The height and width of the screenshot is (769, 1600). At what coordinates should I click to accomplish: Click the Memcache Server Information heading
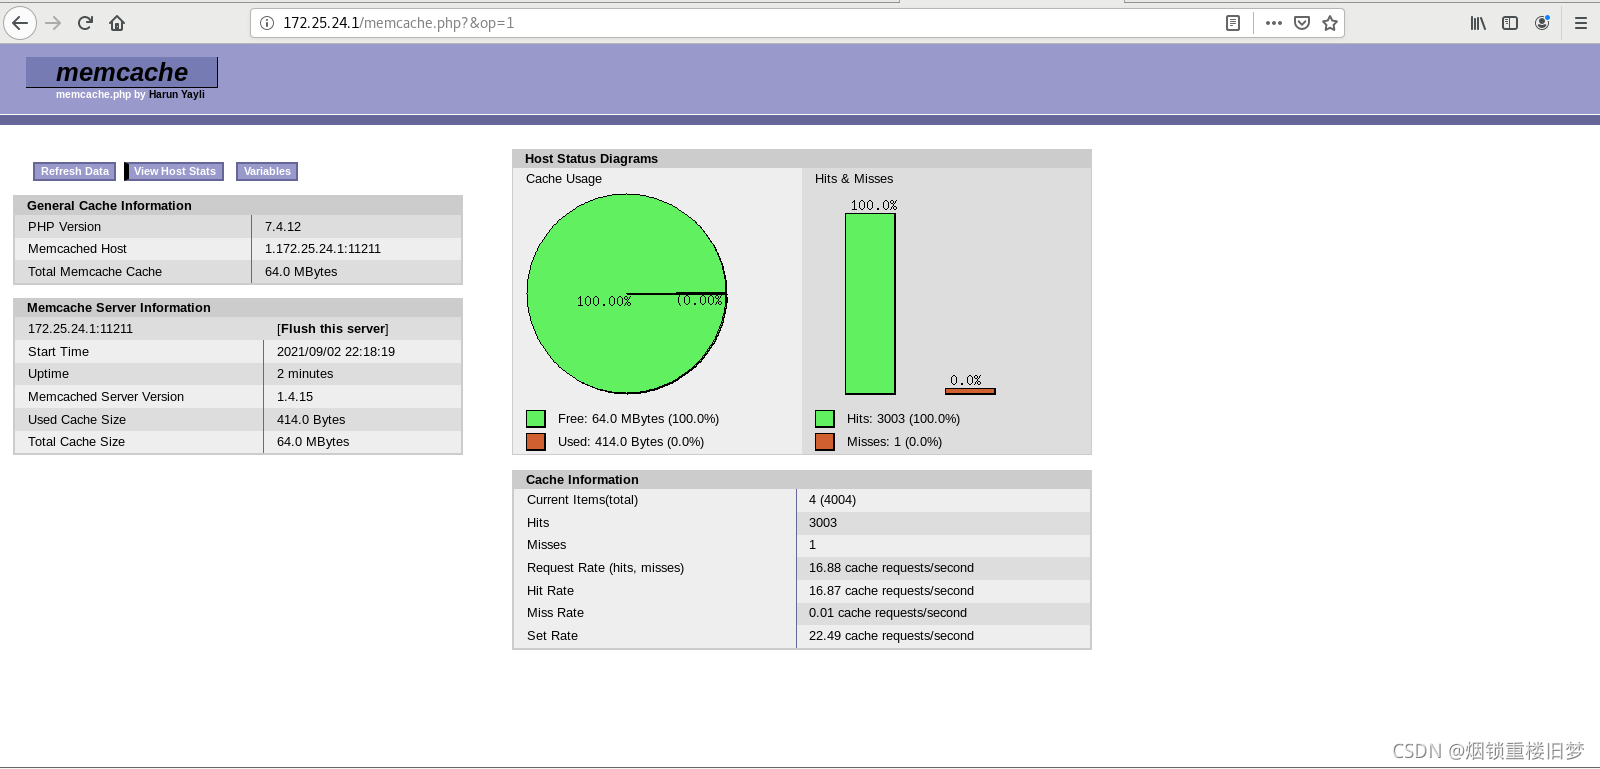(x=119, y=308)
